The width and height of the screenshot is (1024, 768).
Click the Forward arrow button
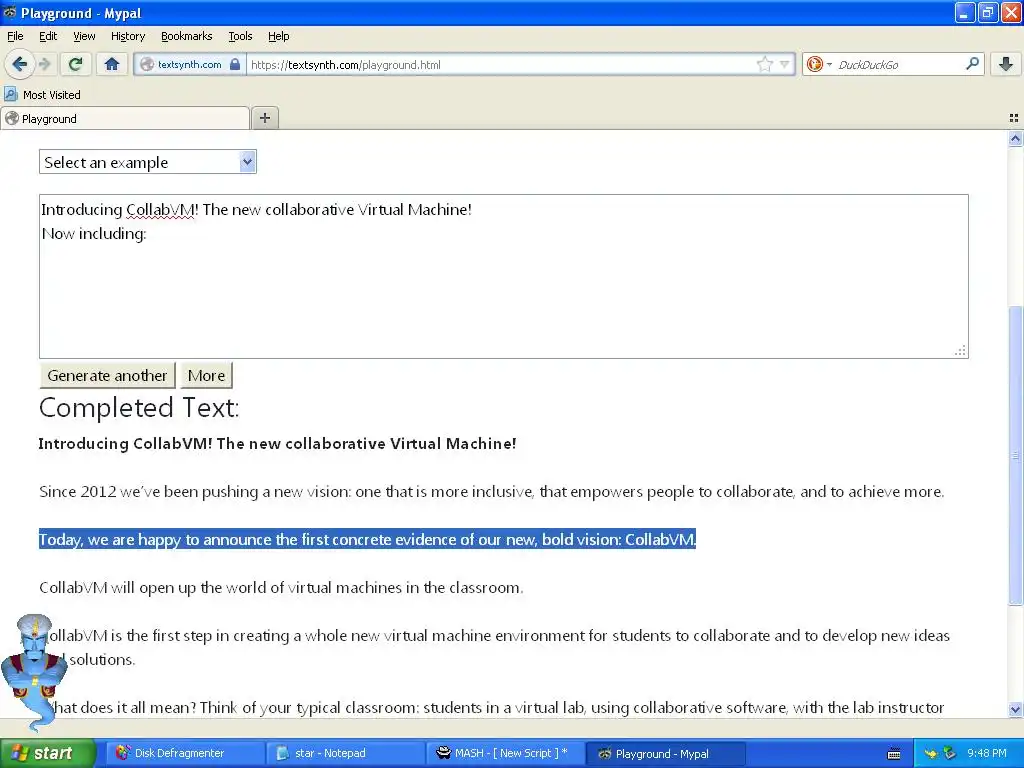(x=44, y=64)
